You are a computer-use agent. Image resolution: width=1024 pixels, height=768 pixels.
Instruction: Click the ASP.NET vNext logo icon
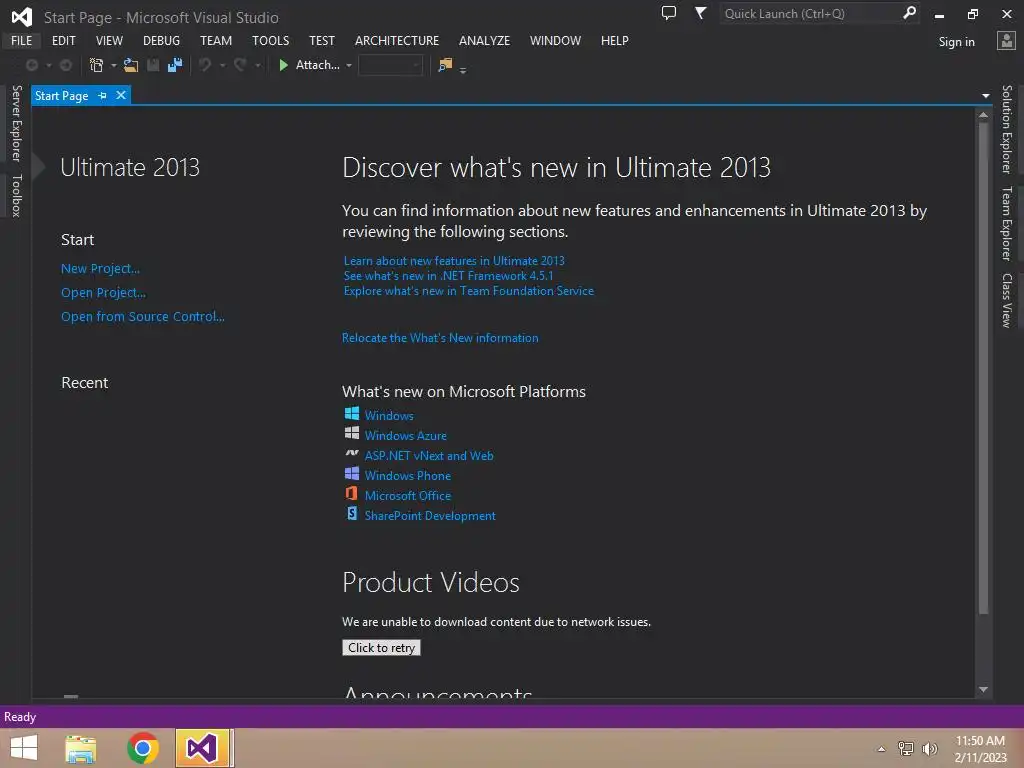click(x=351, y=453)
